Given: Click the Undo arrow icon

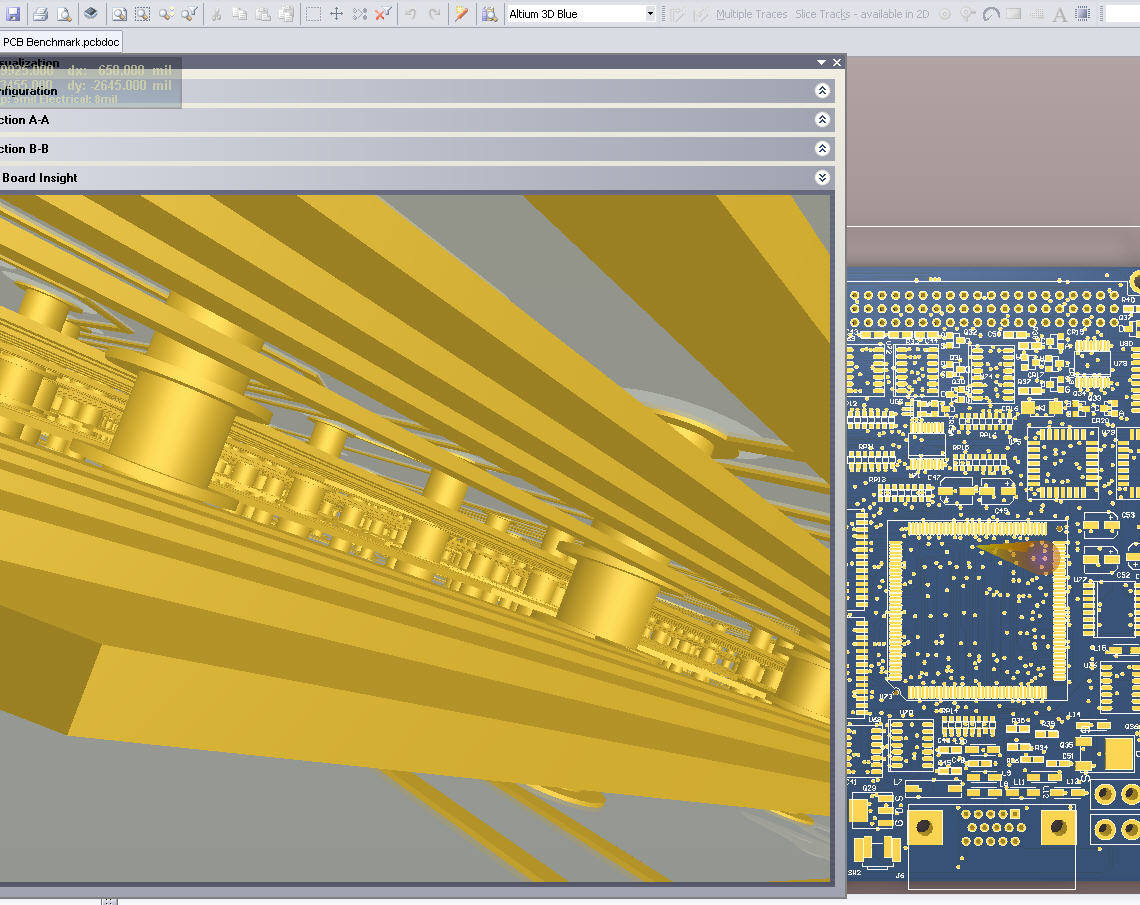Looking at the screenshot, I should pos(411,13).
